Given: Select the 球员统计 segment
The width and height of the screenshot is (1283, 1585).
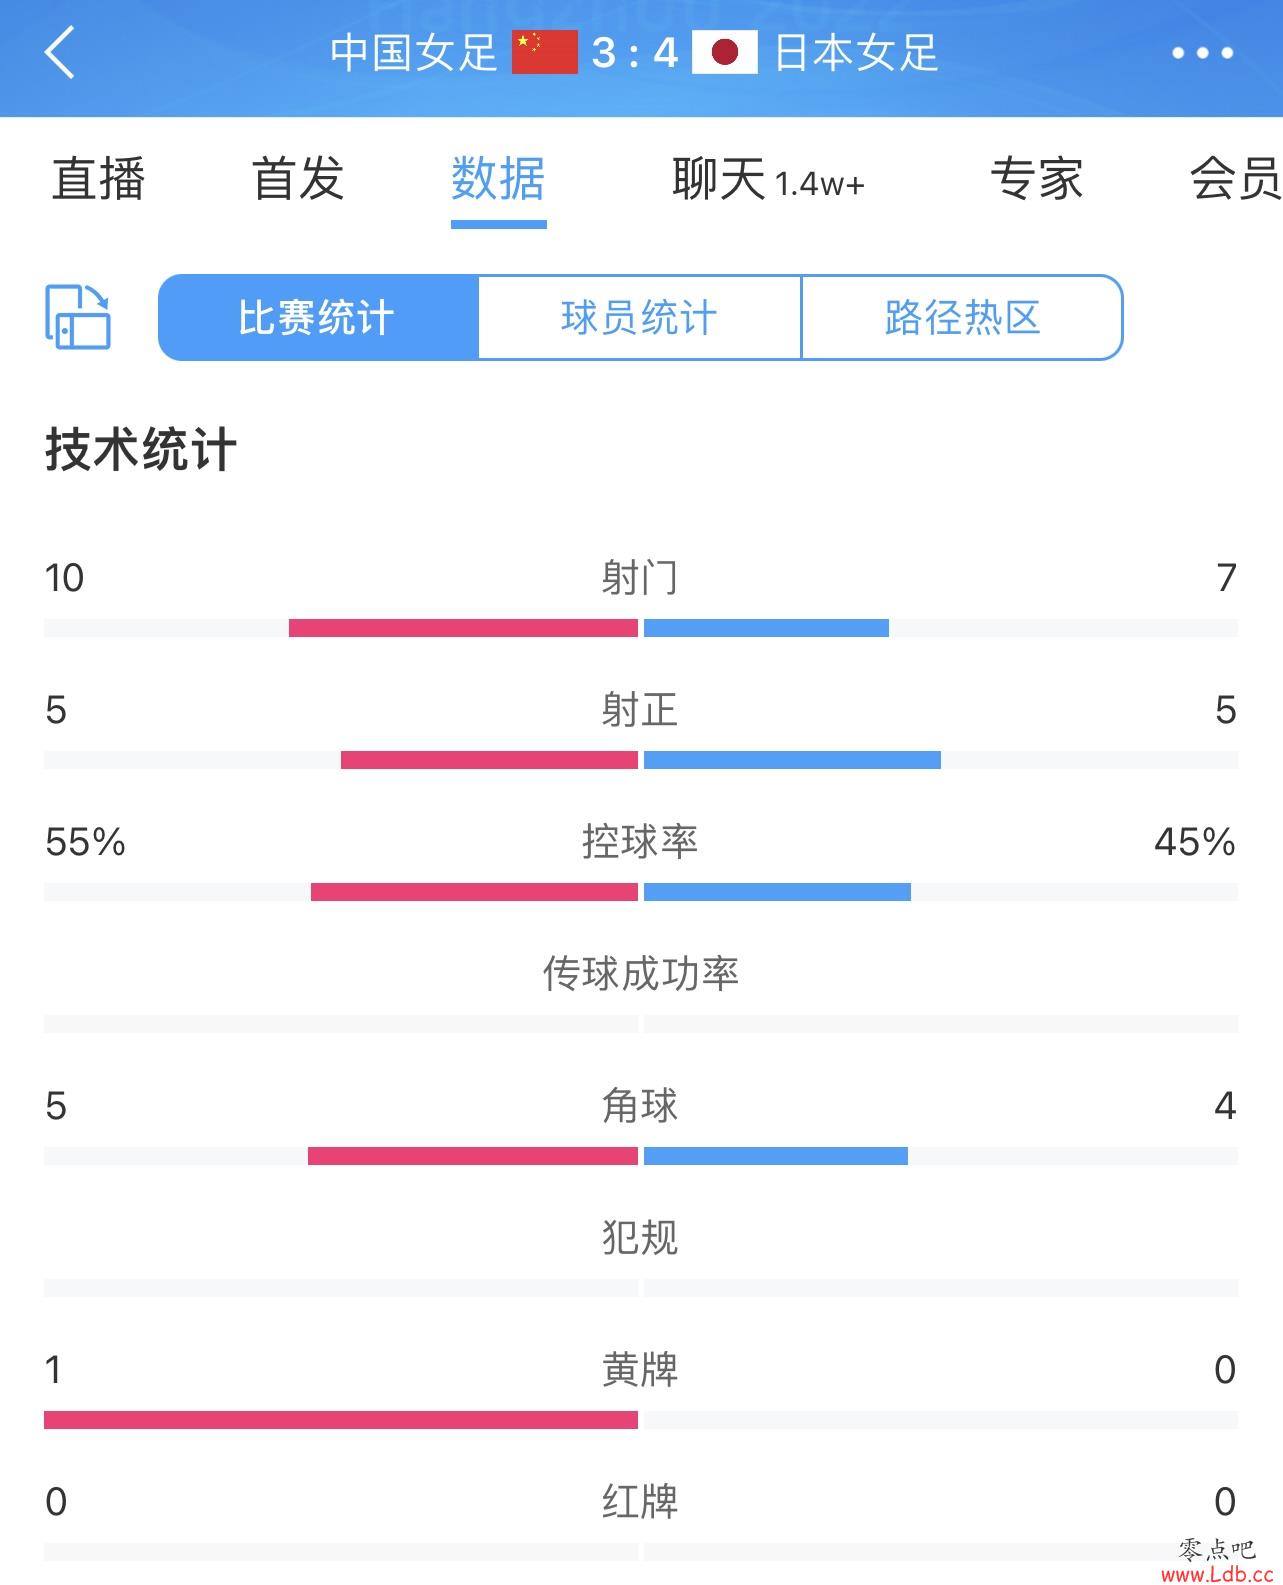Looking at the screenshot, I should 640,317.
